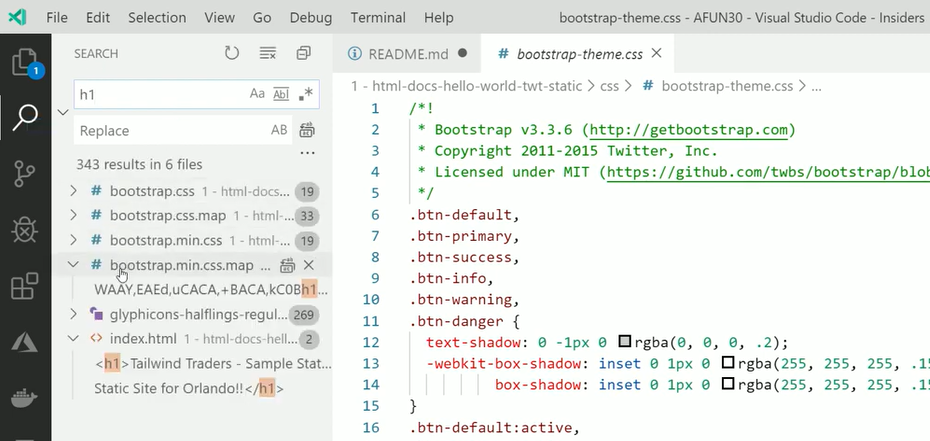This screenshot has height=441, width=930.
Task: Toggle Match Whole Word in search box
Action: point(281,94)
